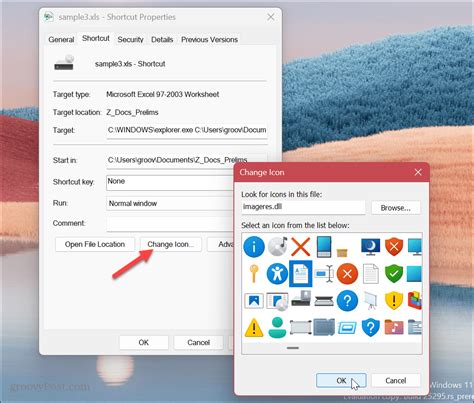Screen dimensions: 474x403
Task: Choose the blue tablet device icon
Action: (324, 247)
